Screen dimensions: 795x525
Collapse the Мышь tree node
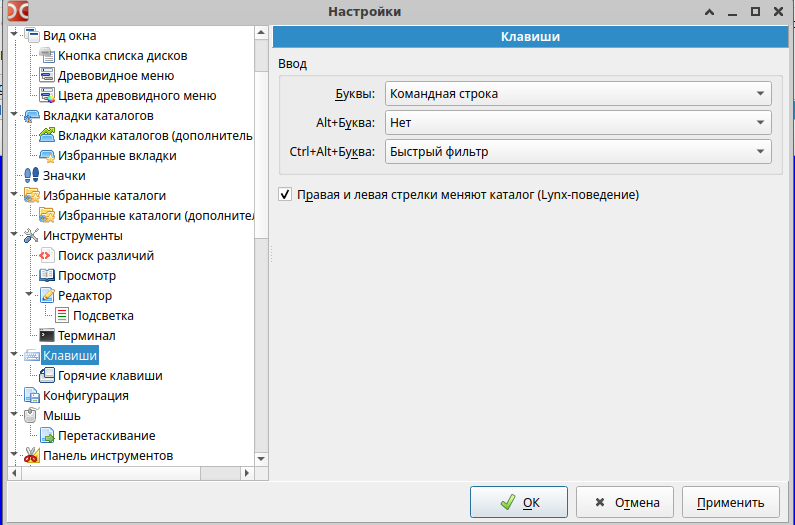pyautogui.click(x=14, y=414)
